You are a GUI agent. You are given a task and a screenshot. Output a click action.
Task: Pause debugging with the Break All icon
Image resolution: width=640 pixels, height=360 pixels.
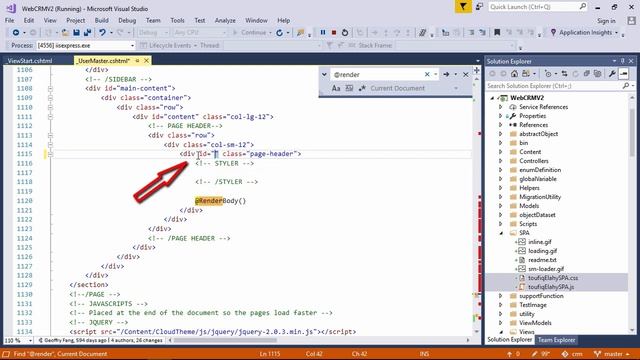click(323, 33)
